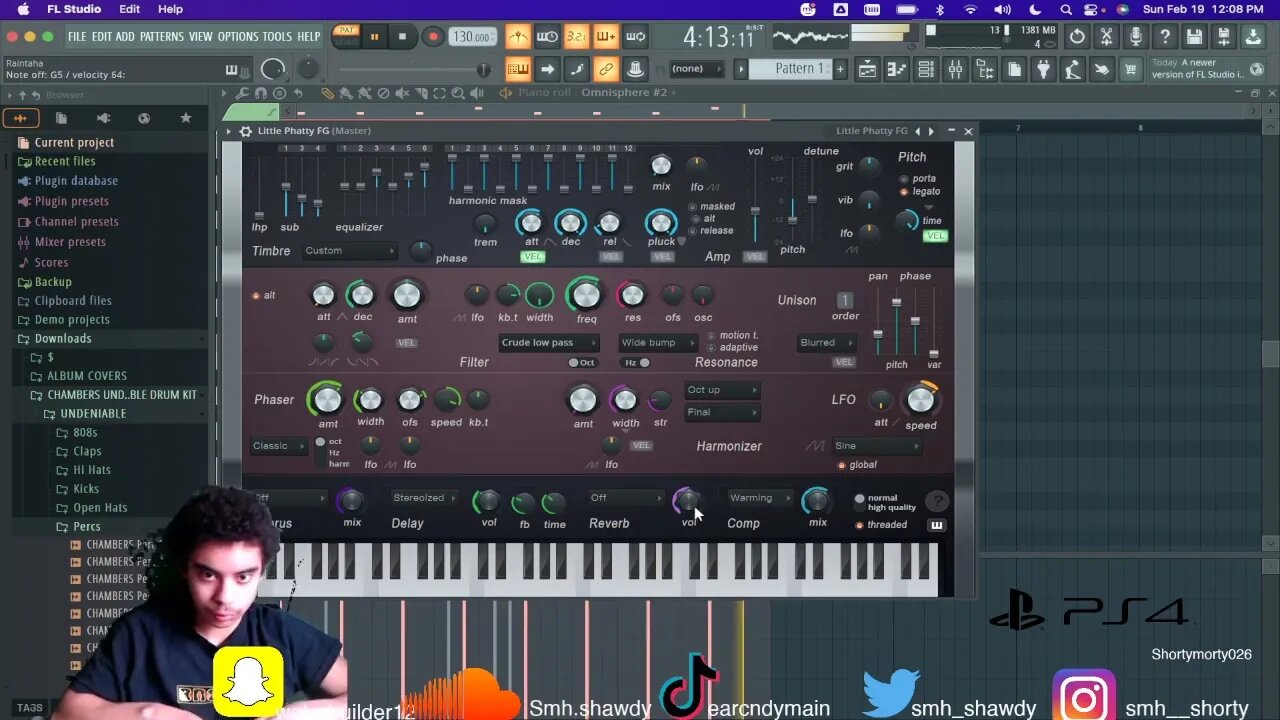Open the Mixer view icon

955,69
